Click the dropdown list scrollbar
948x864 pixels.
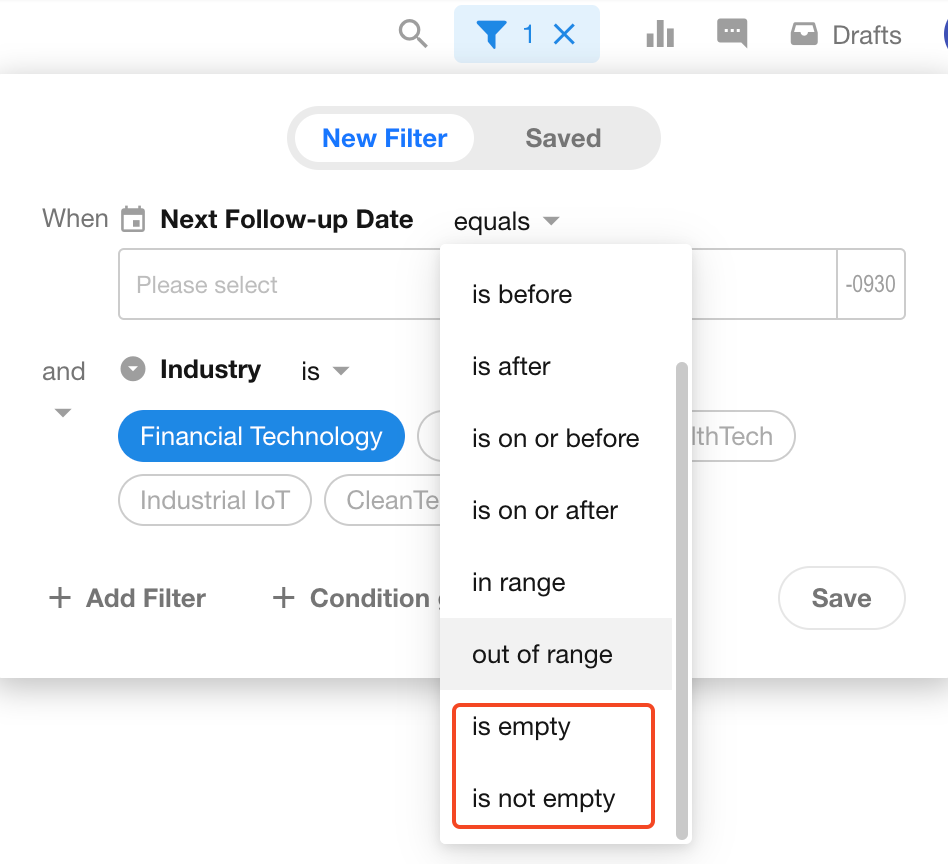tap(682, 600)
